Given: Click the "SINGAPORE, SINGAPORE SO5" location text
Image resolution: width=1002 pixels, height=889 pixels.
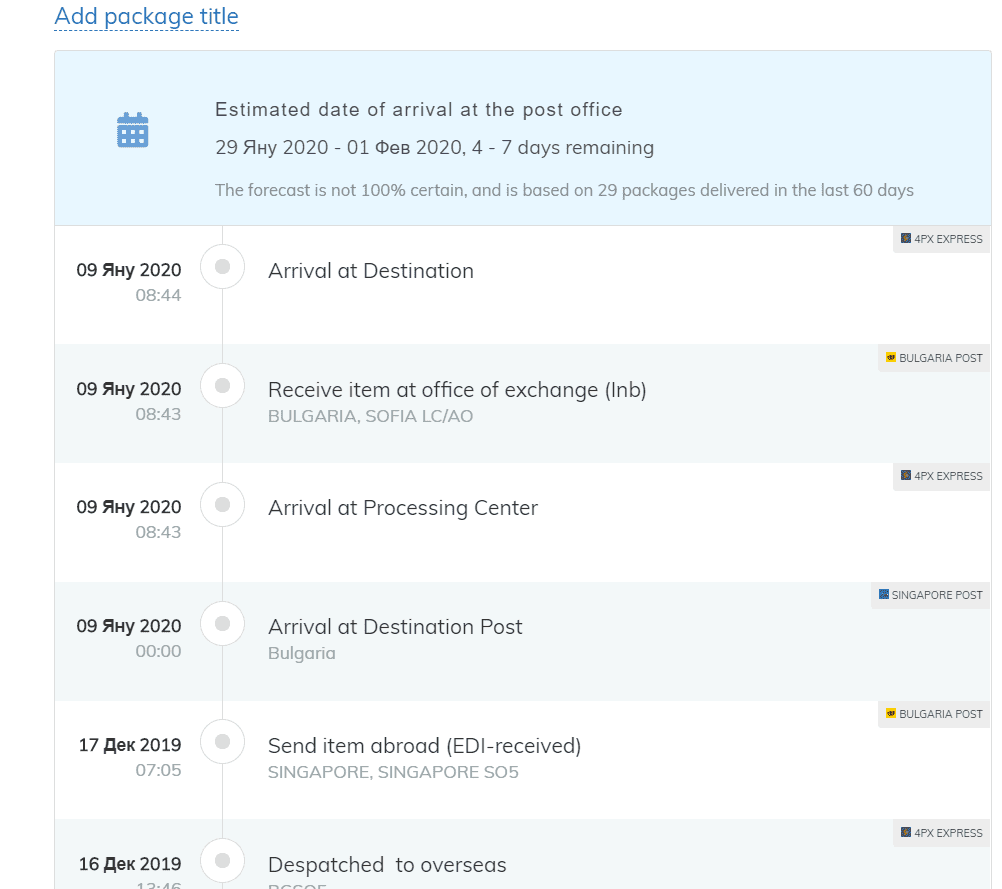Looking at the screenshot, I should point(393,772).
